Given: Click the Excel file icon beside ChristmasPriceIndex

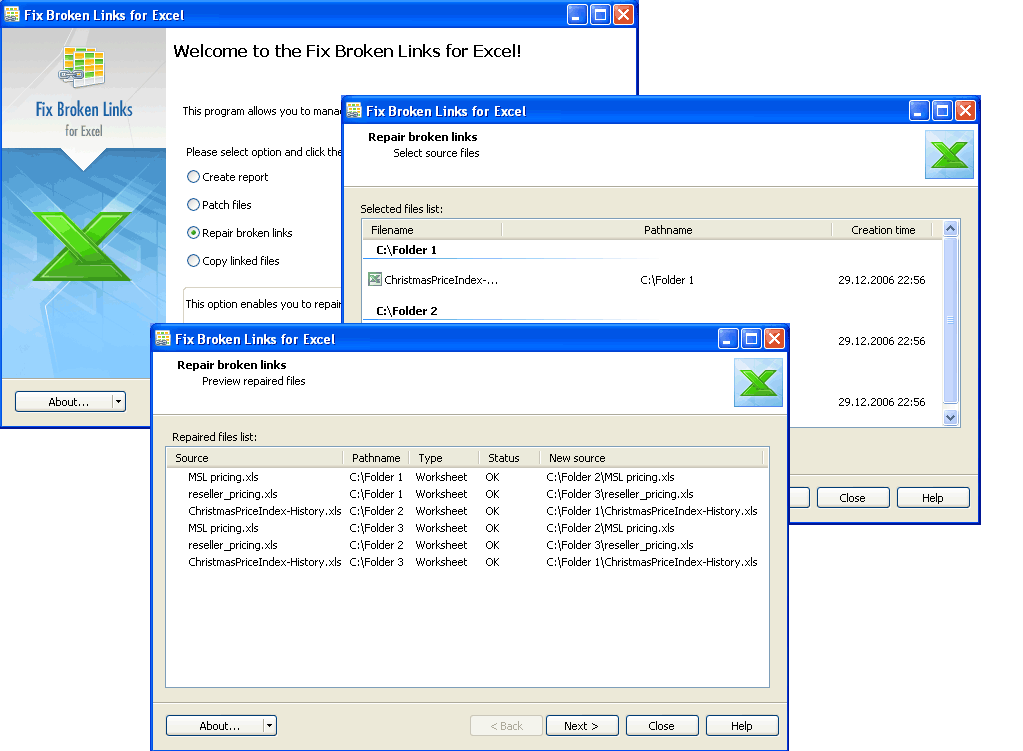Looking at the screenshot, I should click(x=375, y=280).
